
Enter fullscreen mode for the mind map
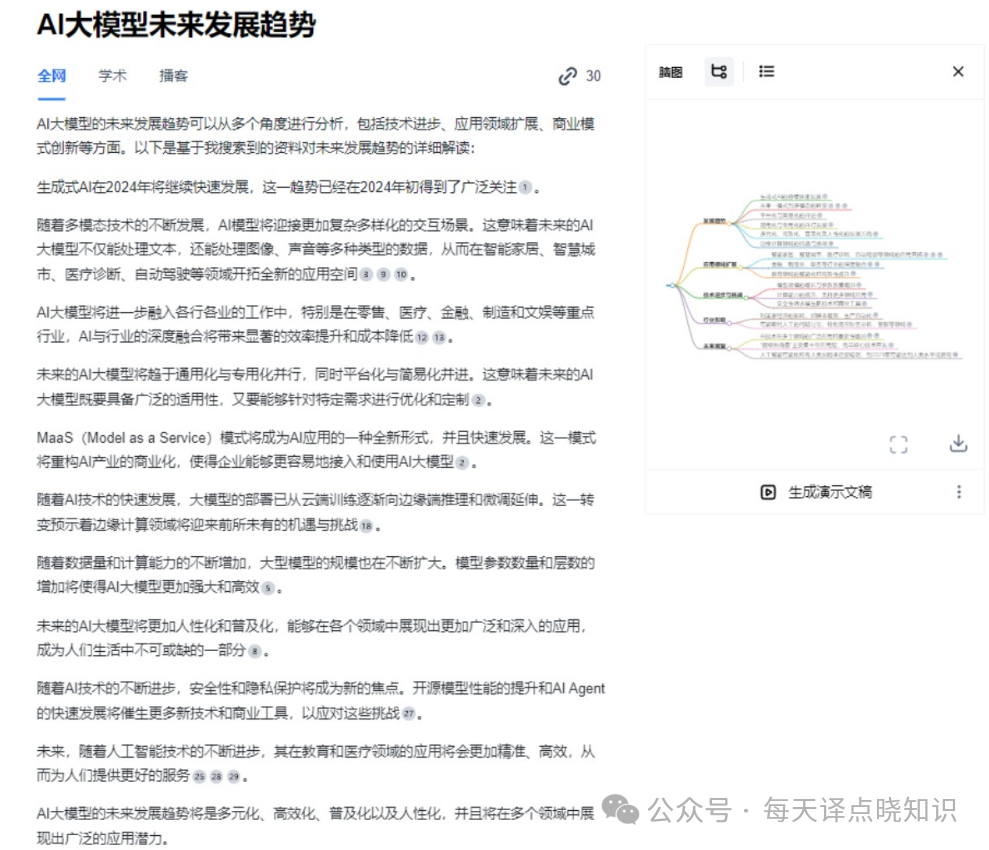[898, 446]
